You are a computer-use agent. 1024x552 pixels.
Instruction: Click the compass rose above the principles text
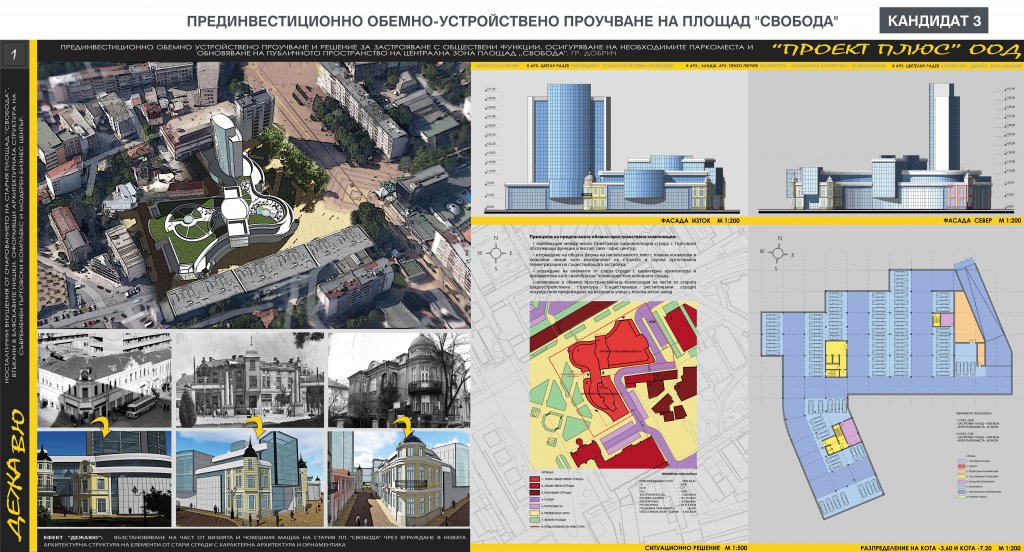click(x=496, y=252)
